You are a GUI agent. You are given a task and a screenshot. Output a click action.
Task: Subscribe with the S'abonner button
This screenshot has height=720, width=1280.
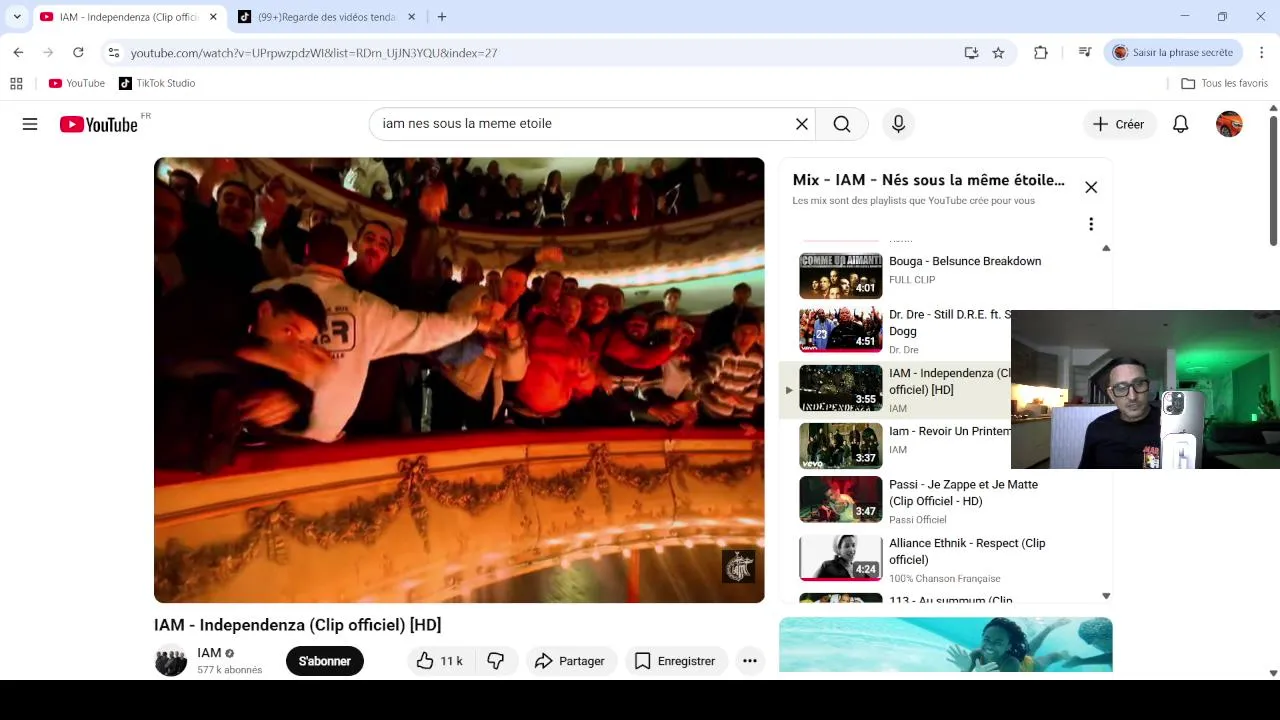tap(325, 661)
